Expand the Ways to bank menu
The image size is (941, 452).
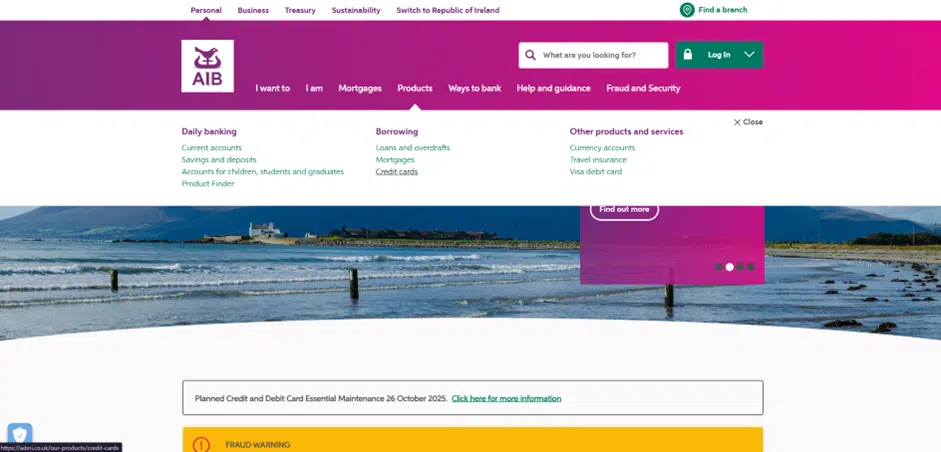click(474, 88)
